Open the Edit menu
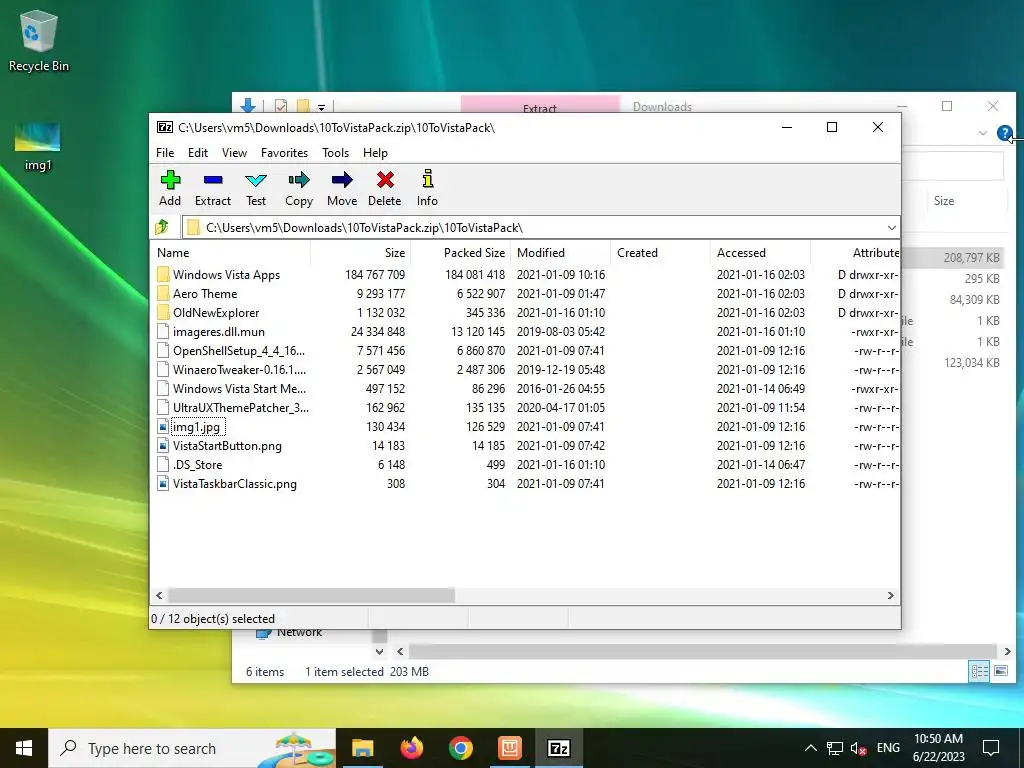1024x768 pixels. [x=198, y=153]
